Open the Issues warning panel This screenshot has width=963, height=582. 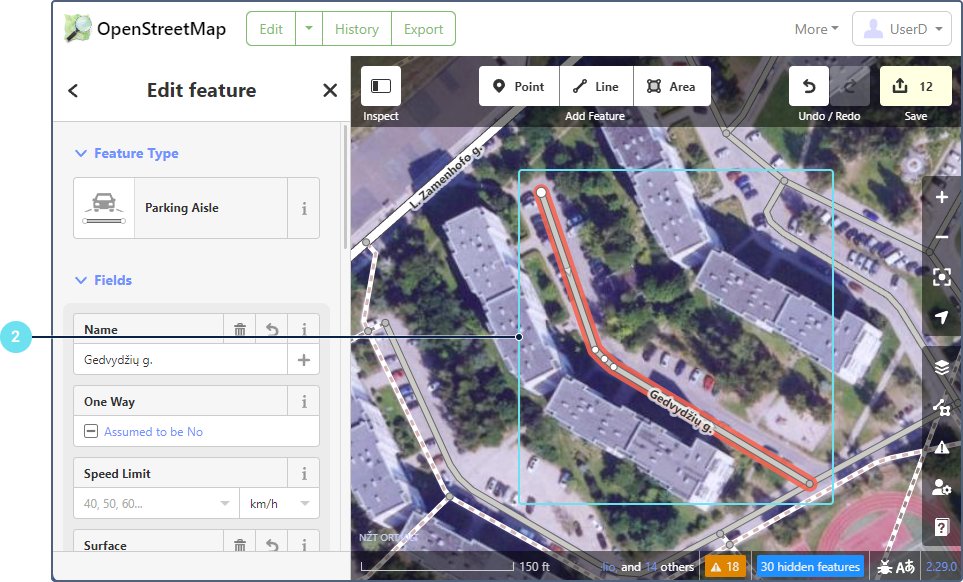pos(941,447)
